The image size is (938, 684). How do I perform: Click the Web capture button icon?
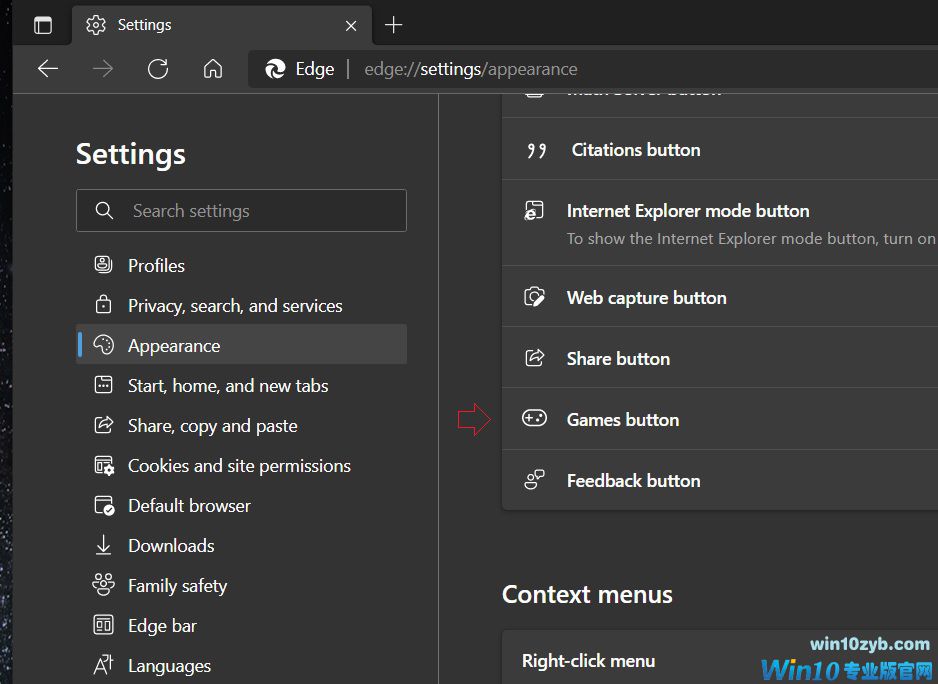[535, 297]
